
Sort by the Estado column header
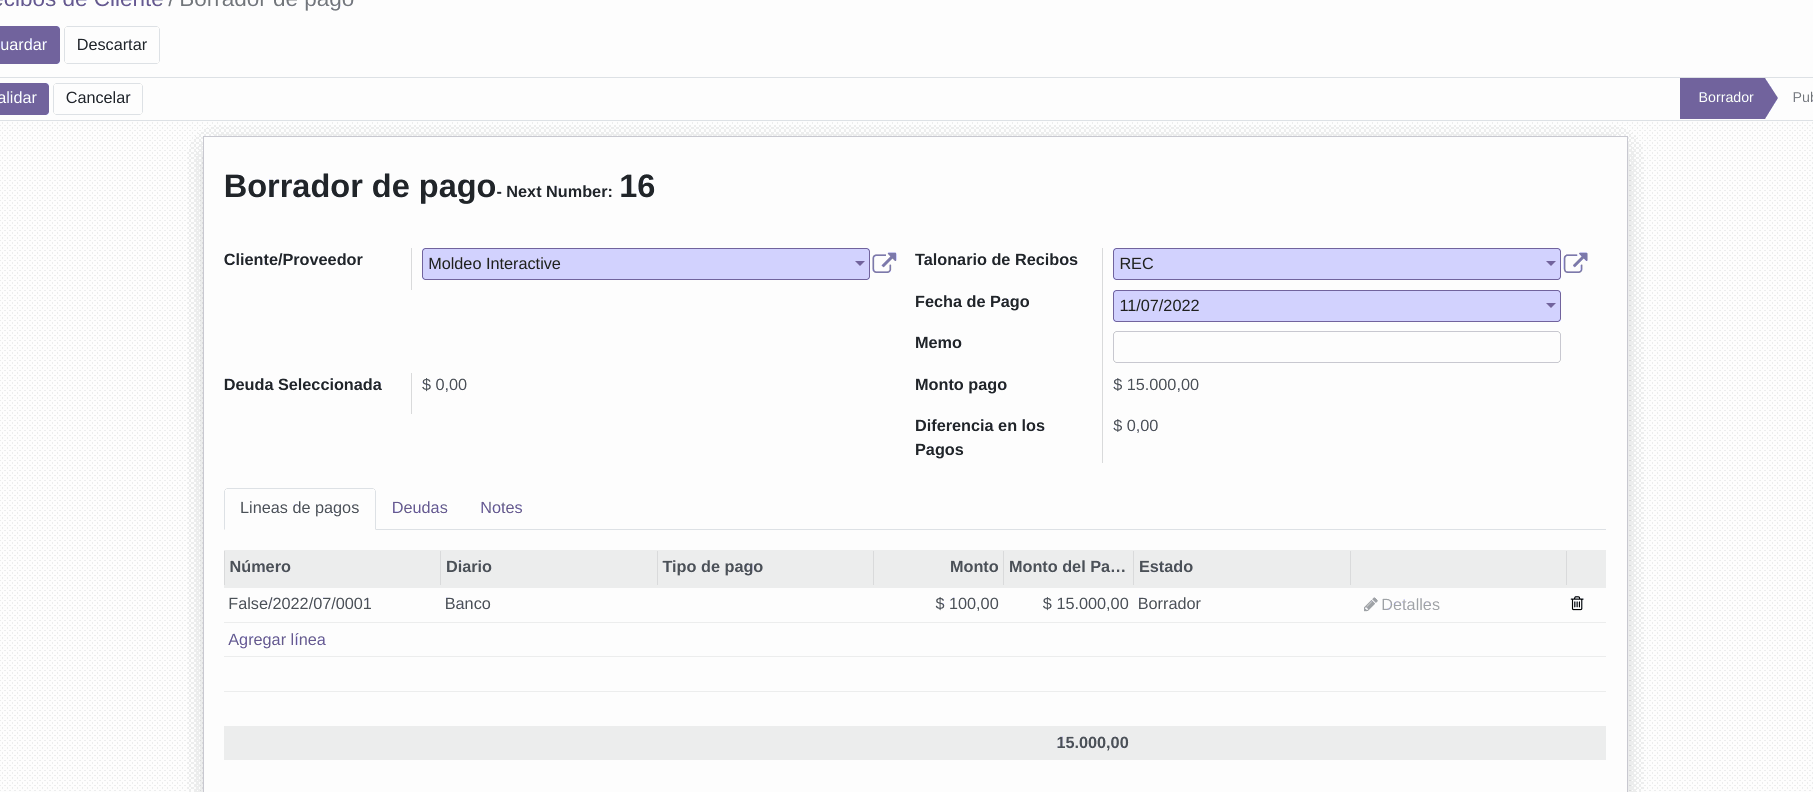pos(1241,567)
